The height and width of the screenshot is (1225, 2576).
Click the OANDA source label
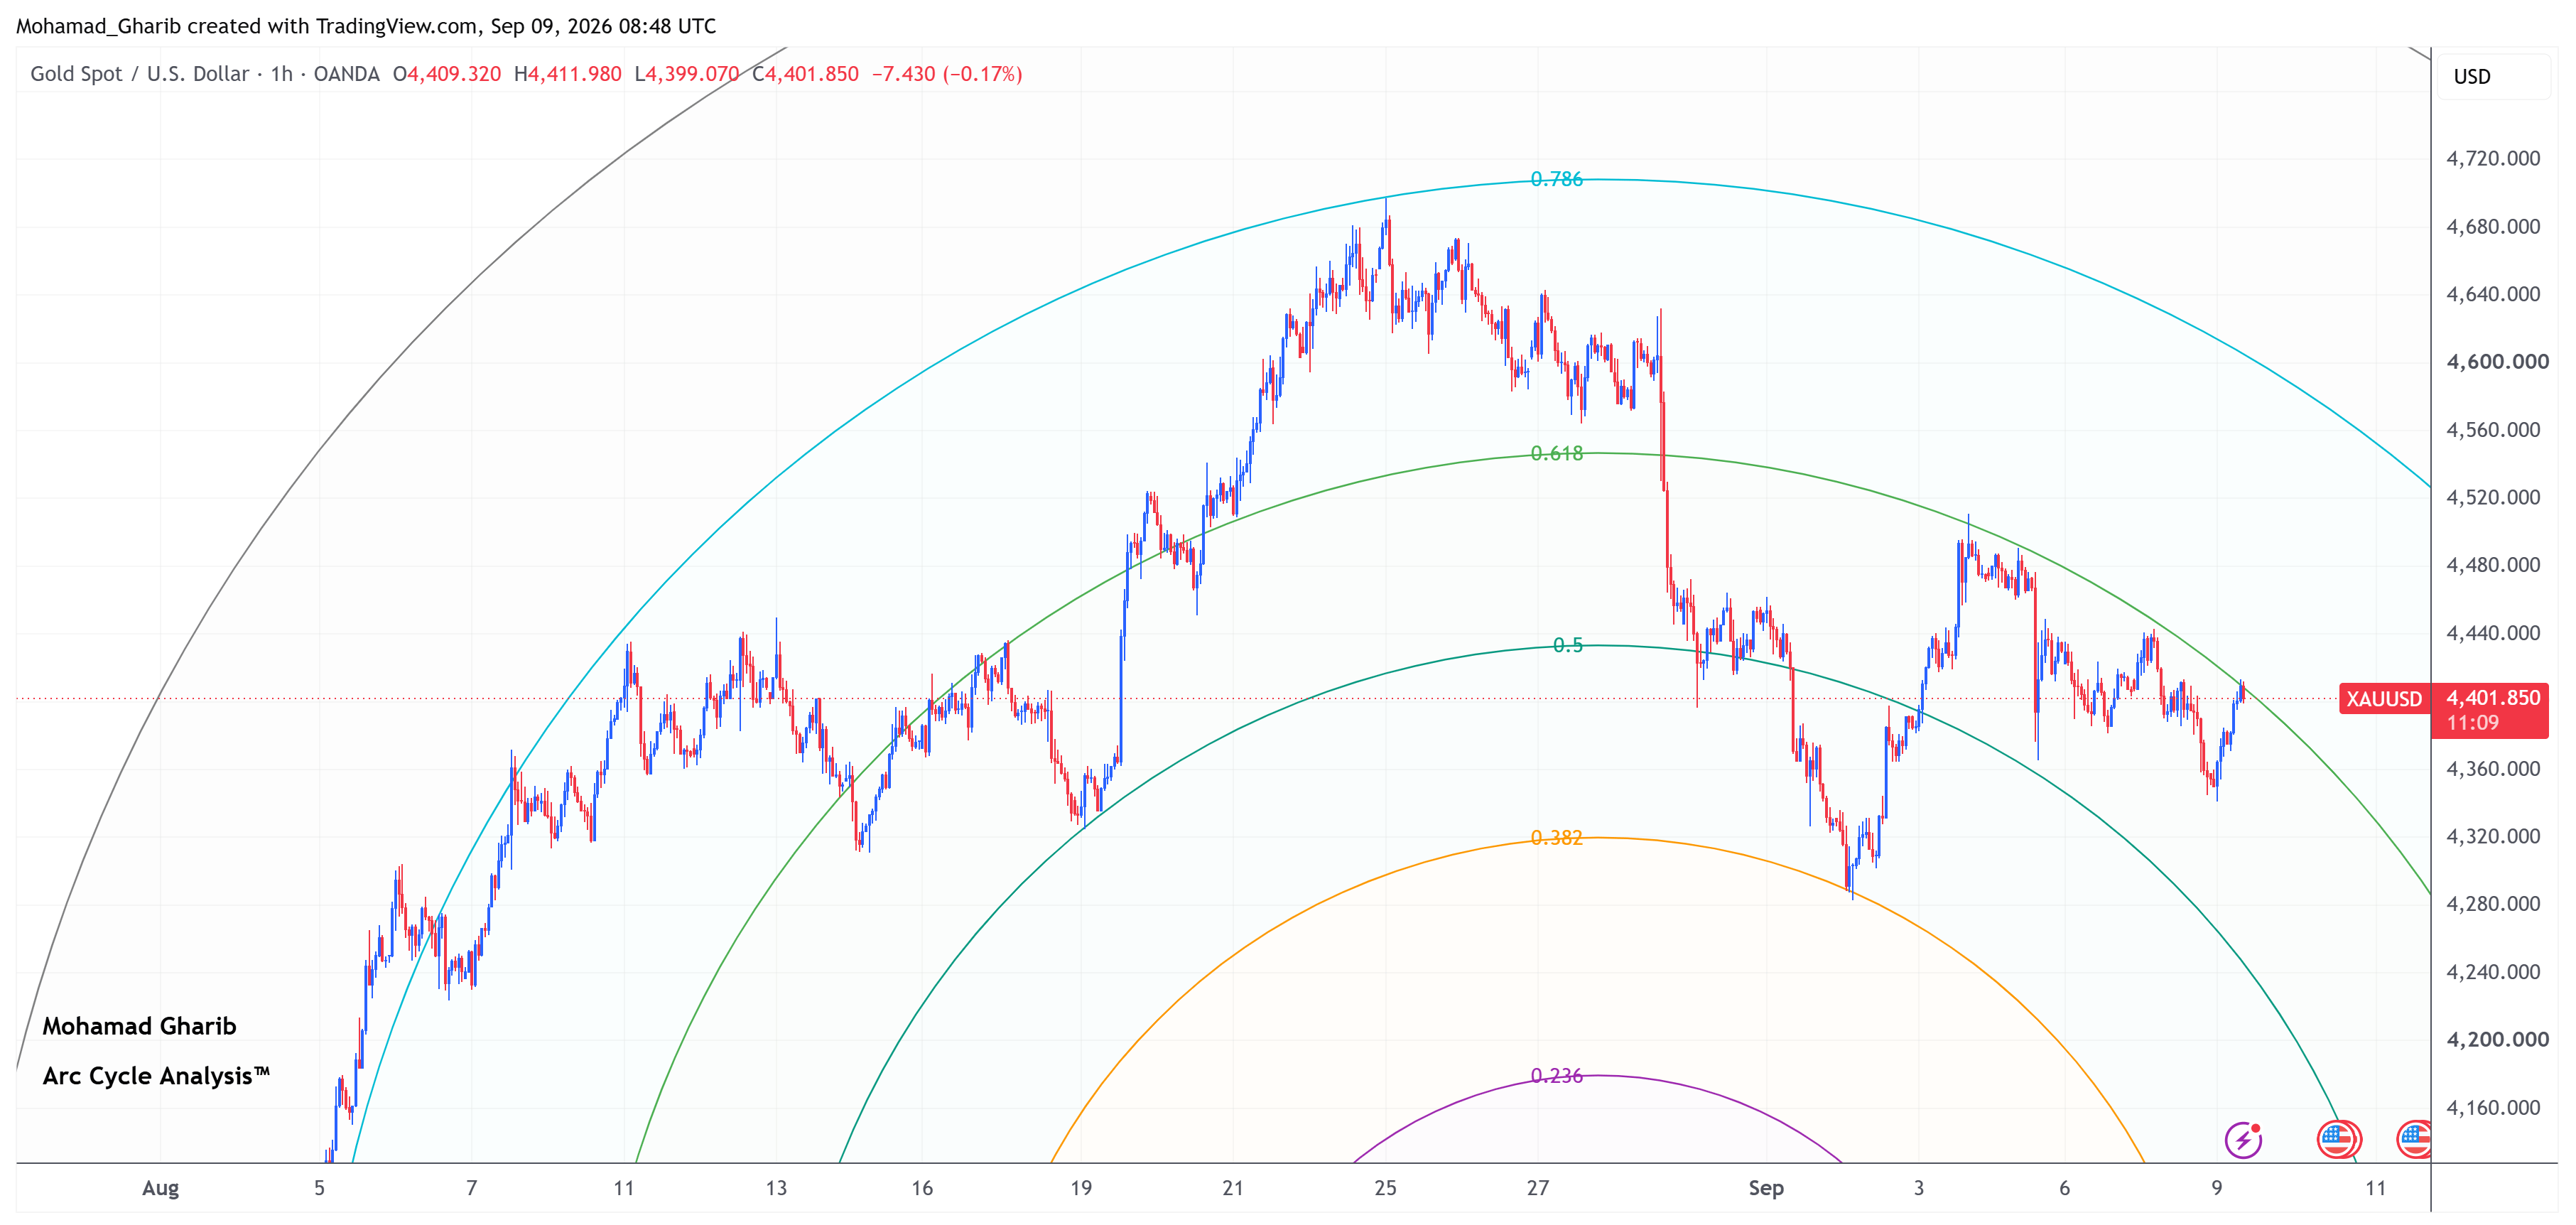(x=346, y=74)
